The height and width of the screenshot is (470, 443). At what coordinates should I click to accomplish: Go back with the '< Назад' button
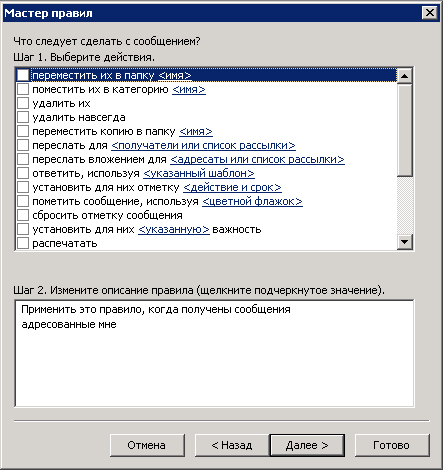pyautogui.click(x=232, y=445)
